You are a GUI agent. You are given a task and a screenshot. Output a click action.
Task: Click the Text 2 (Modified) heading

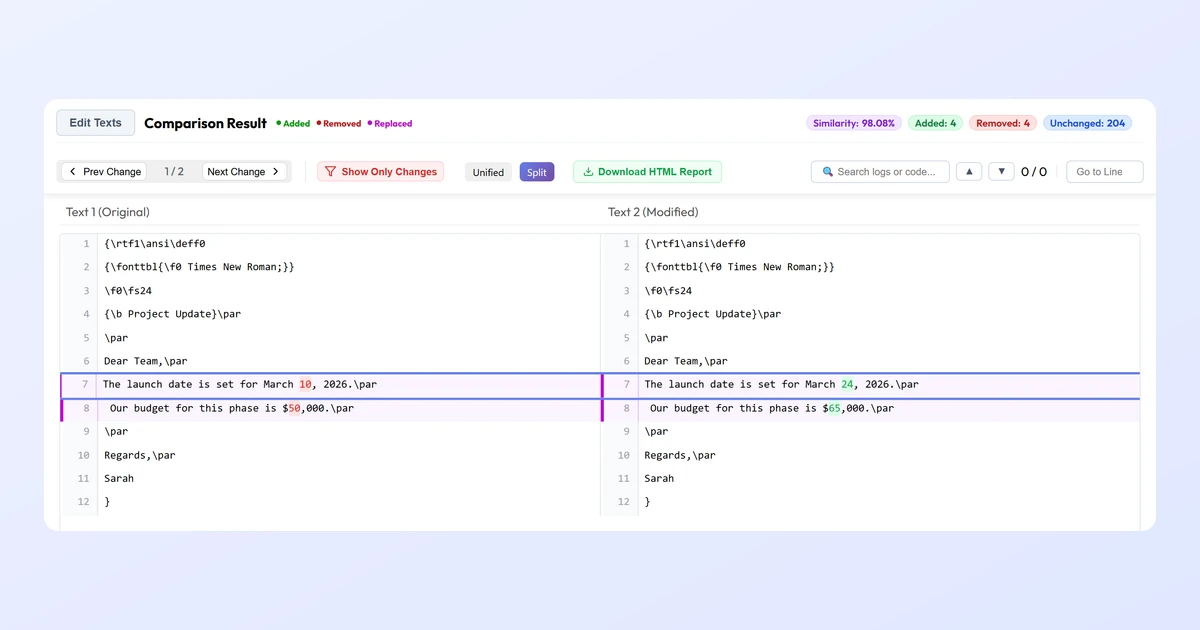(x=653, y=212)
